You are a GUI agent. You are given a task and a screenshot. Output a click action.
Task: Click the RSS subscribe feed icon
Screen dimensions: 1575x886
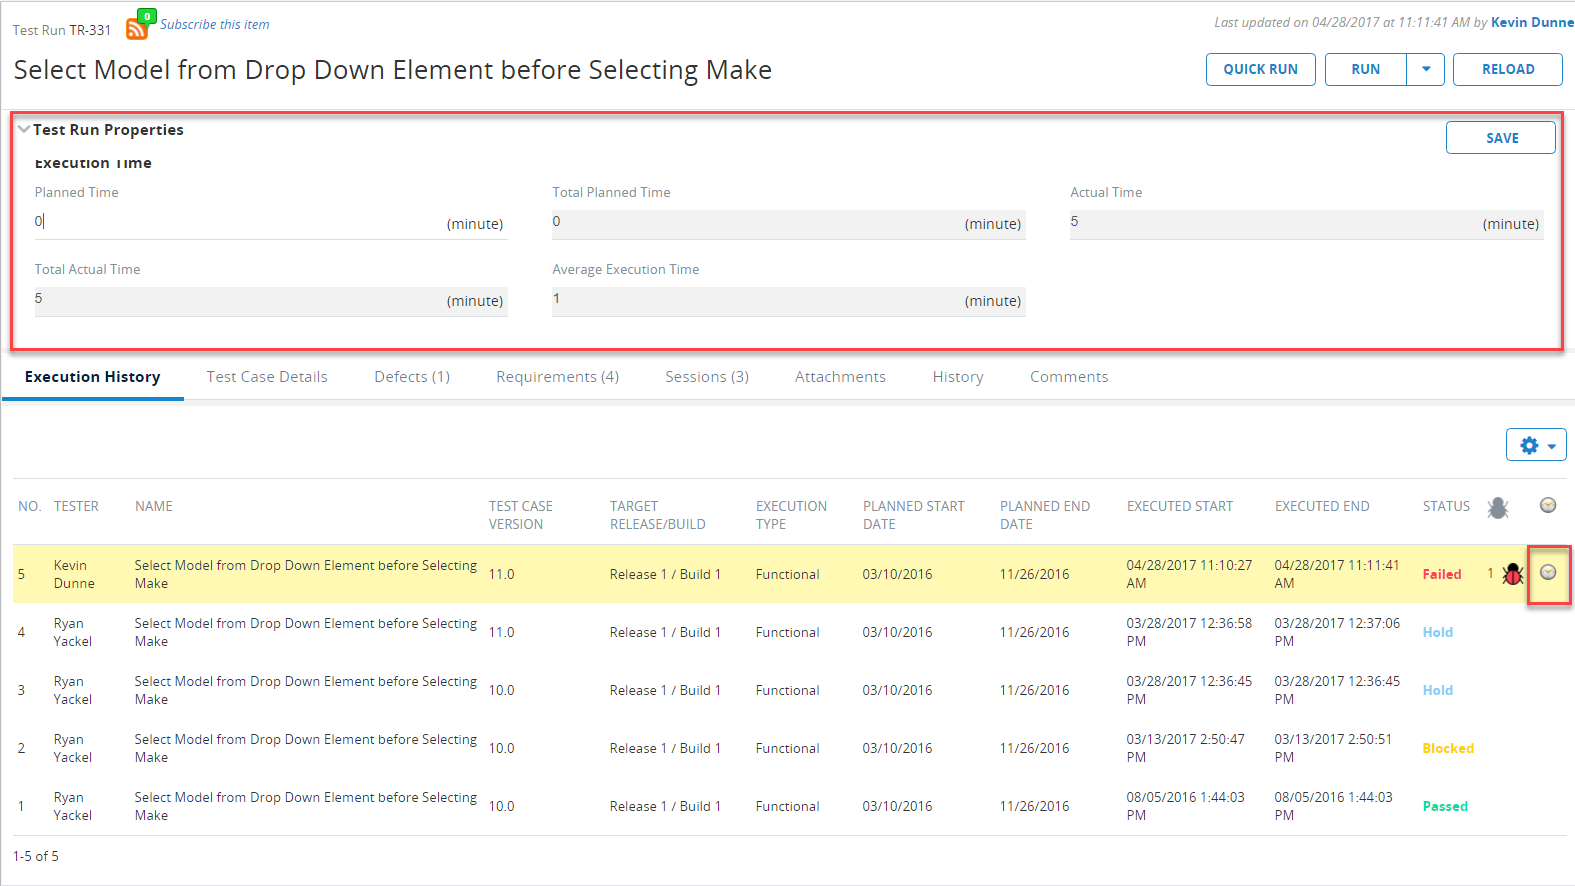point(137,27)
